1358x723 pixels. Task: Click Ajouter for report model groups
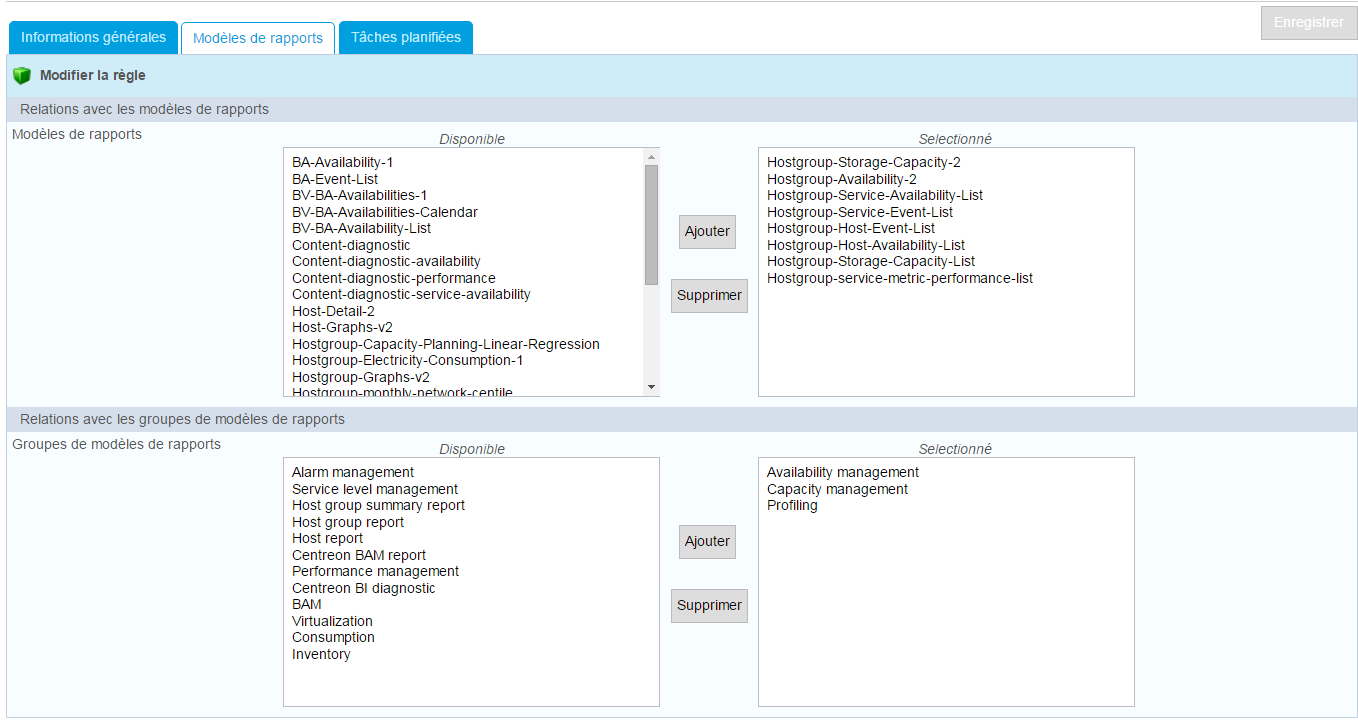[707, 541]
